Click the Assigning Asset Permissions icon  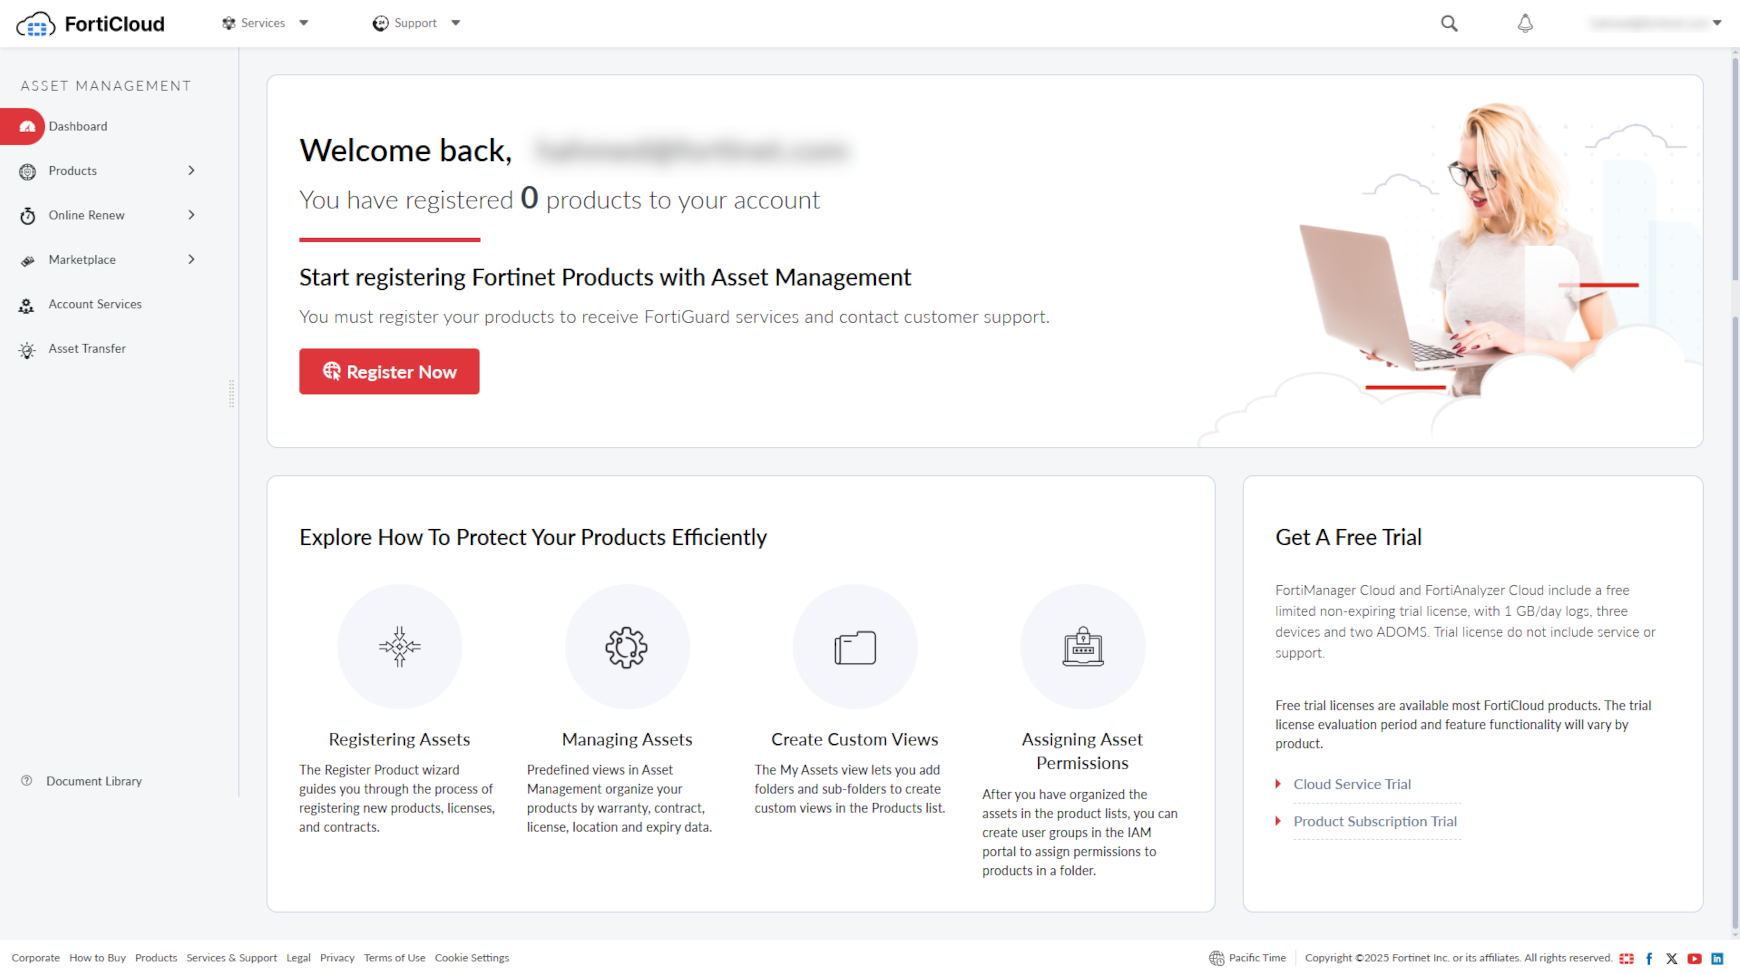tap(1083, 647)
